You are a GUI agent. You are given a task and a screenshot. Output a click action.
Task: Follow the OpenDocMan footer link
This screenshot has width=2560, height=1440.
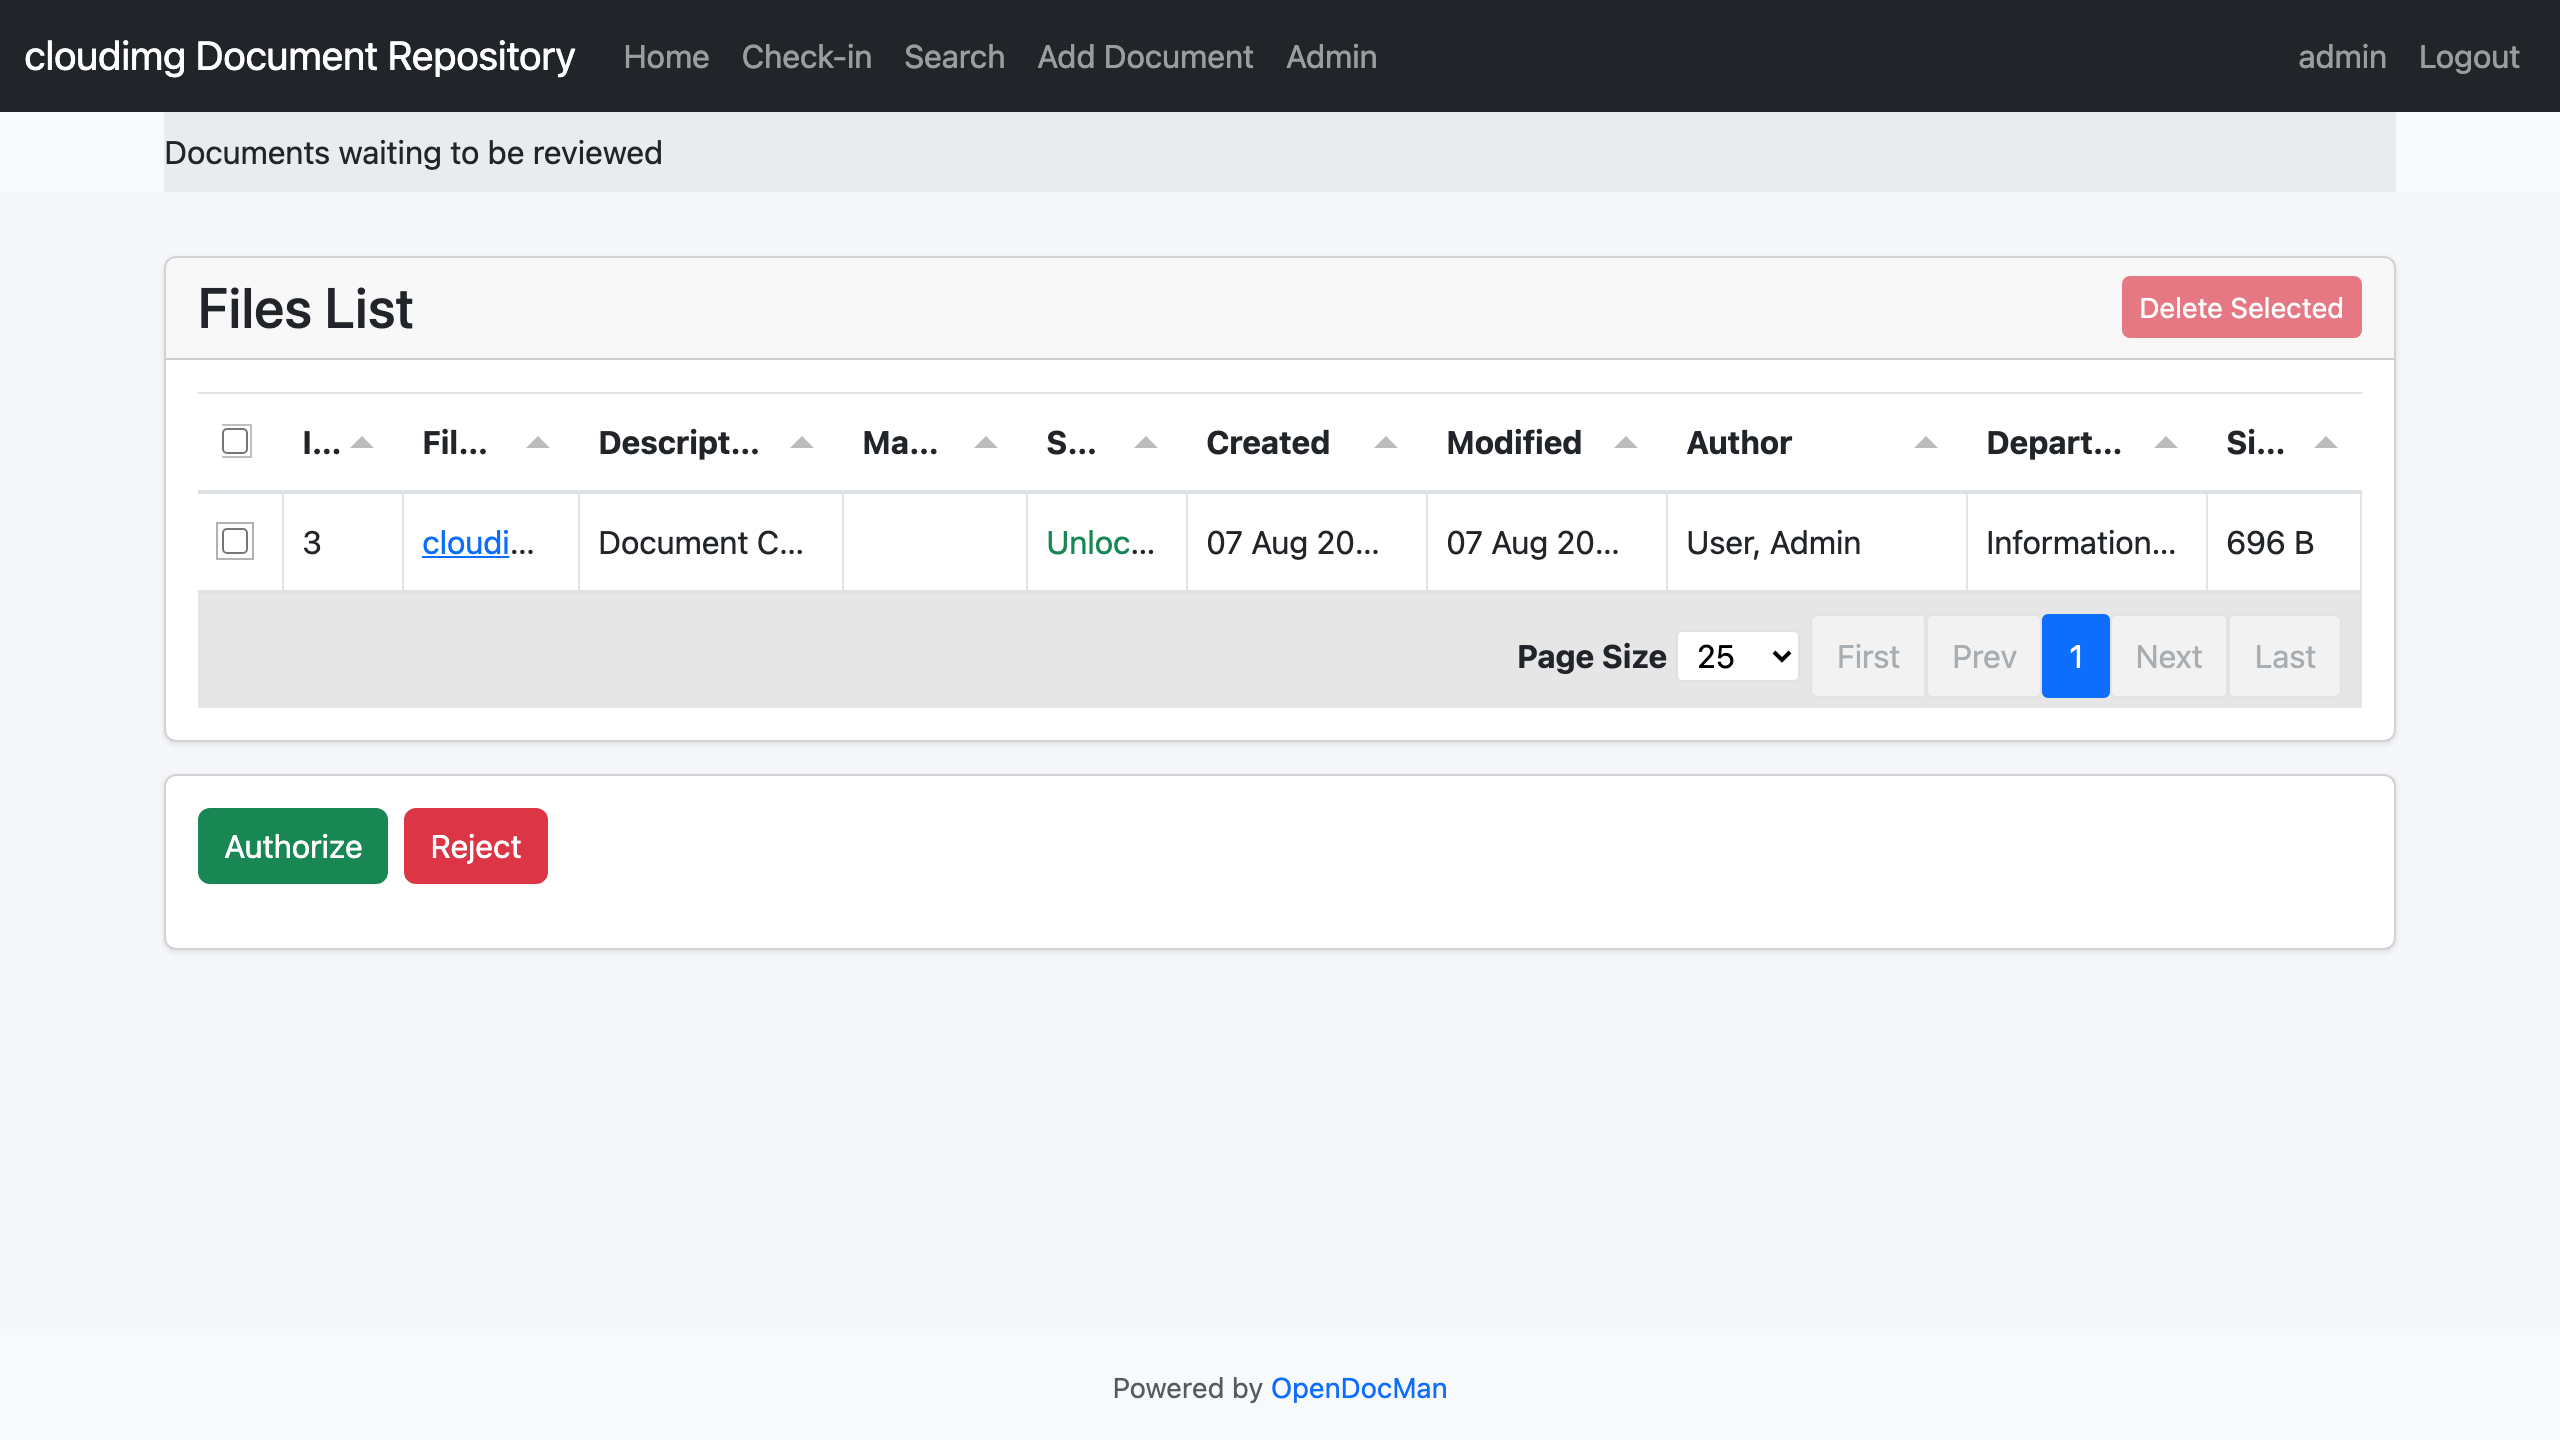[1358, 1388]
